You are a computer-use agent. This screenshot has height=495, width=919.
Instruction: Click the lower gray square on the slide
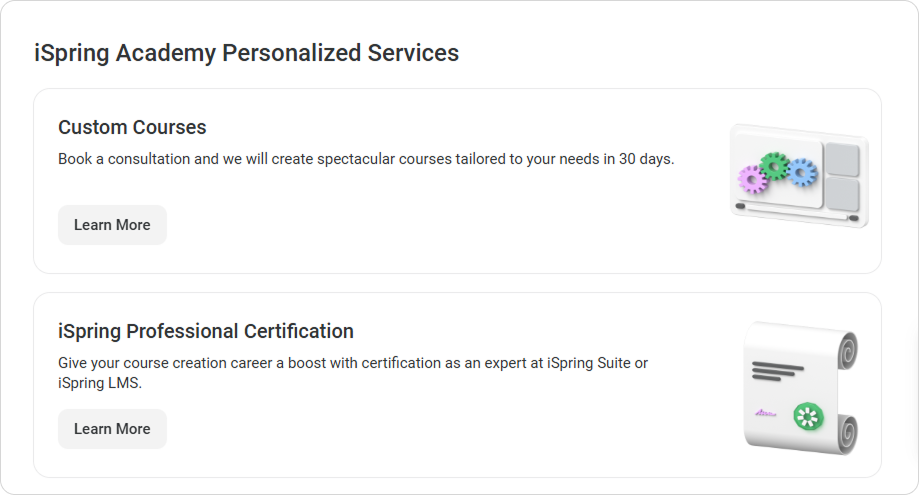(841, 193)
